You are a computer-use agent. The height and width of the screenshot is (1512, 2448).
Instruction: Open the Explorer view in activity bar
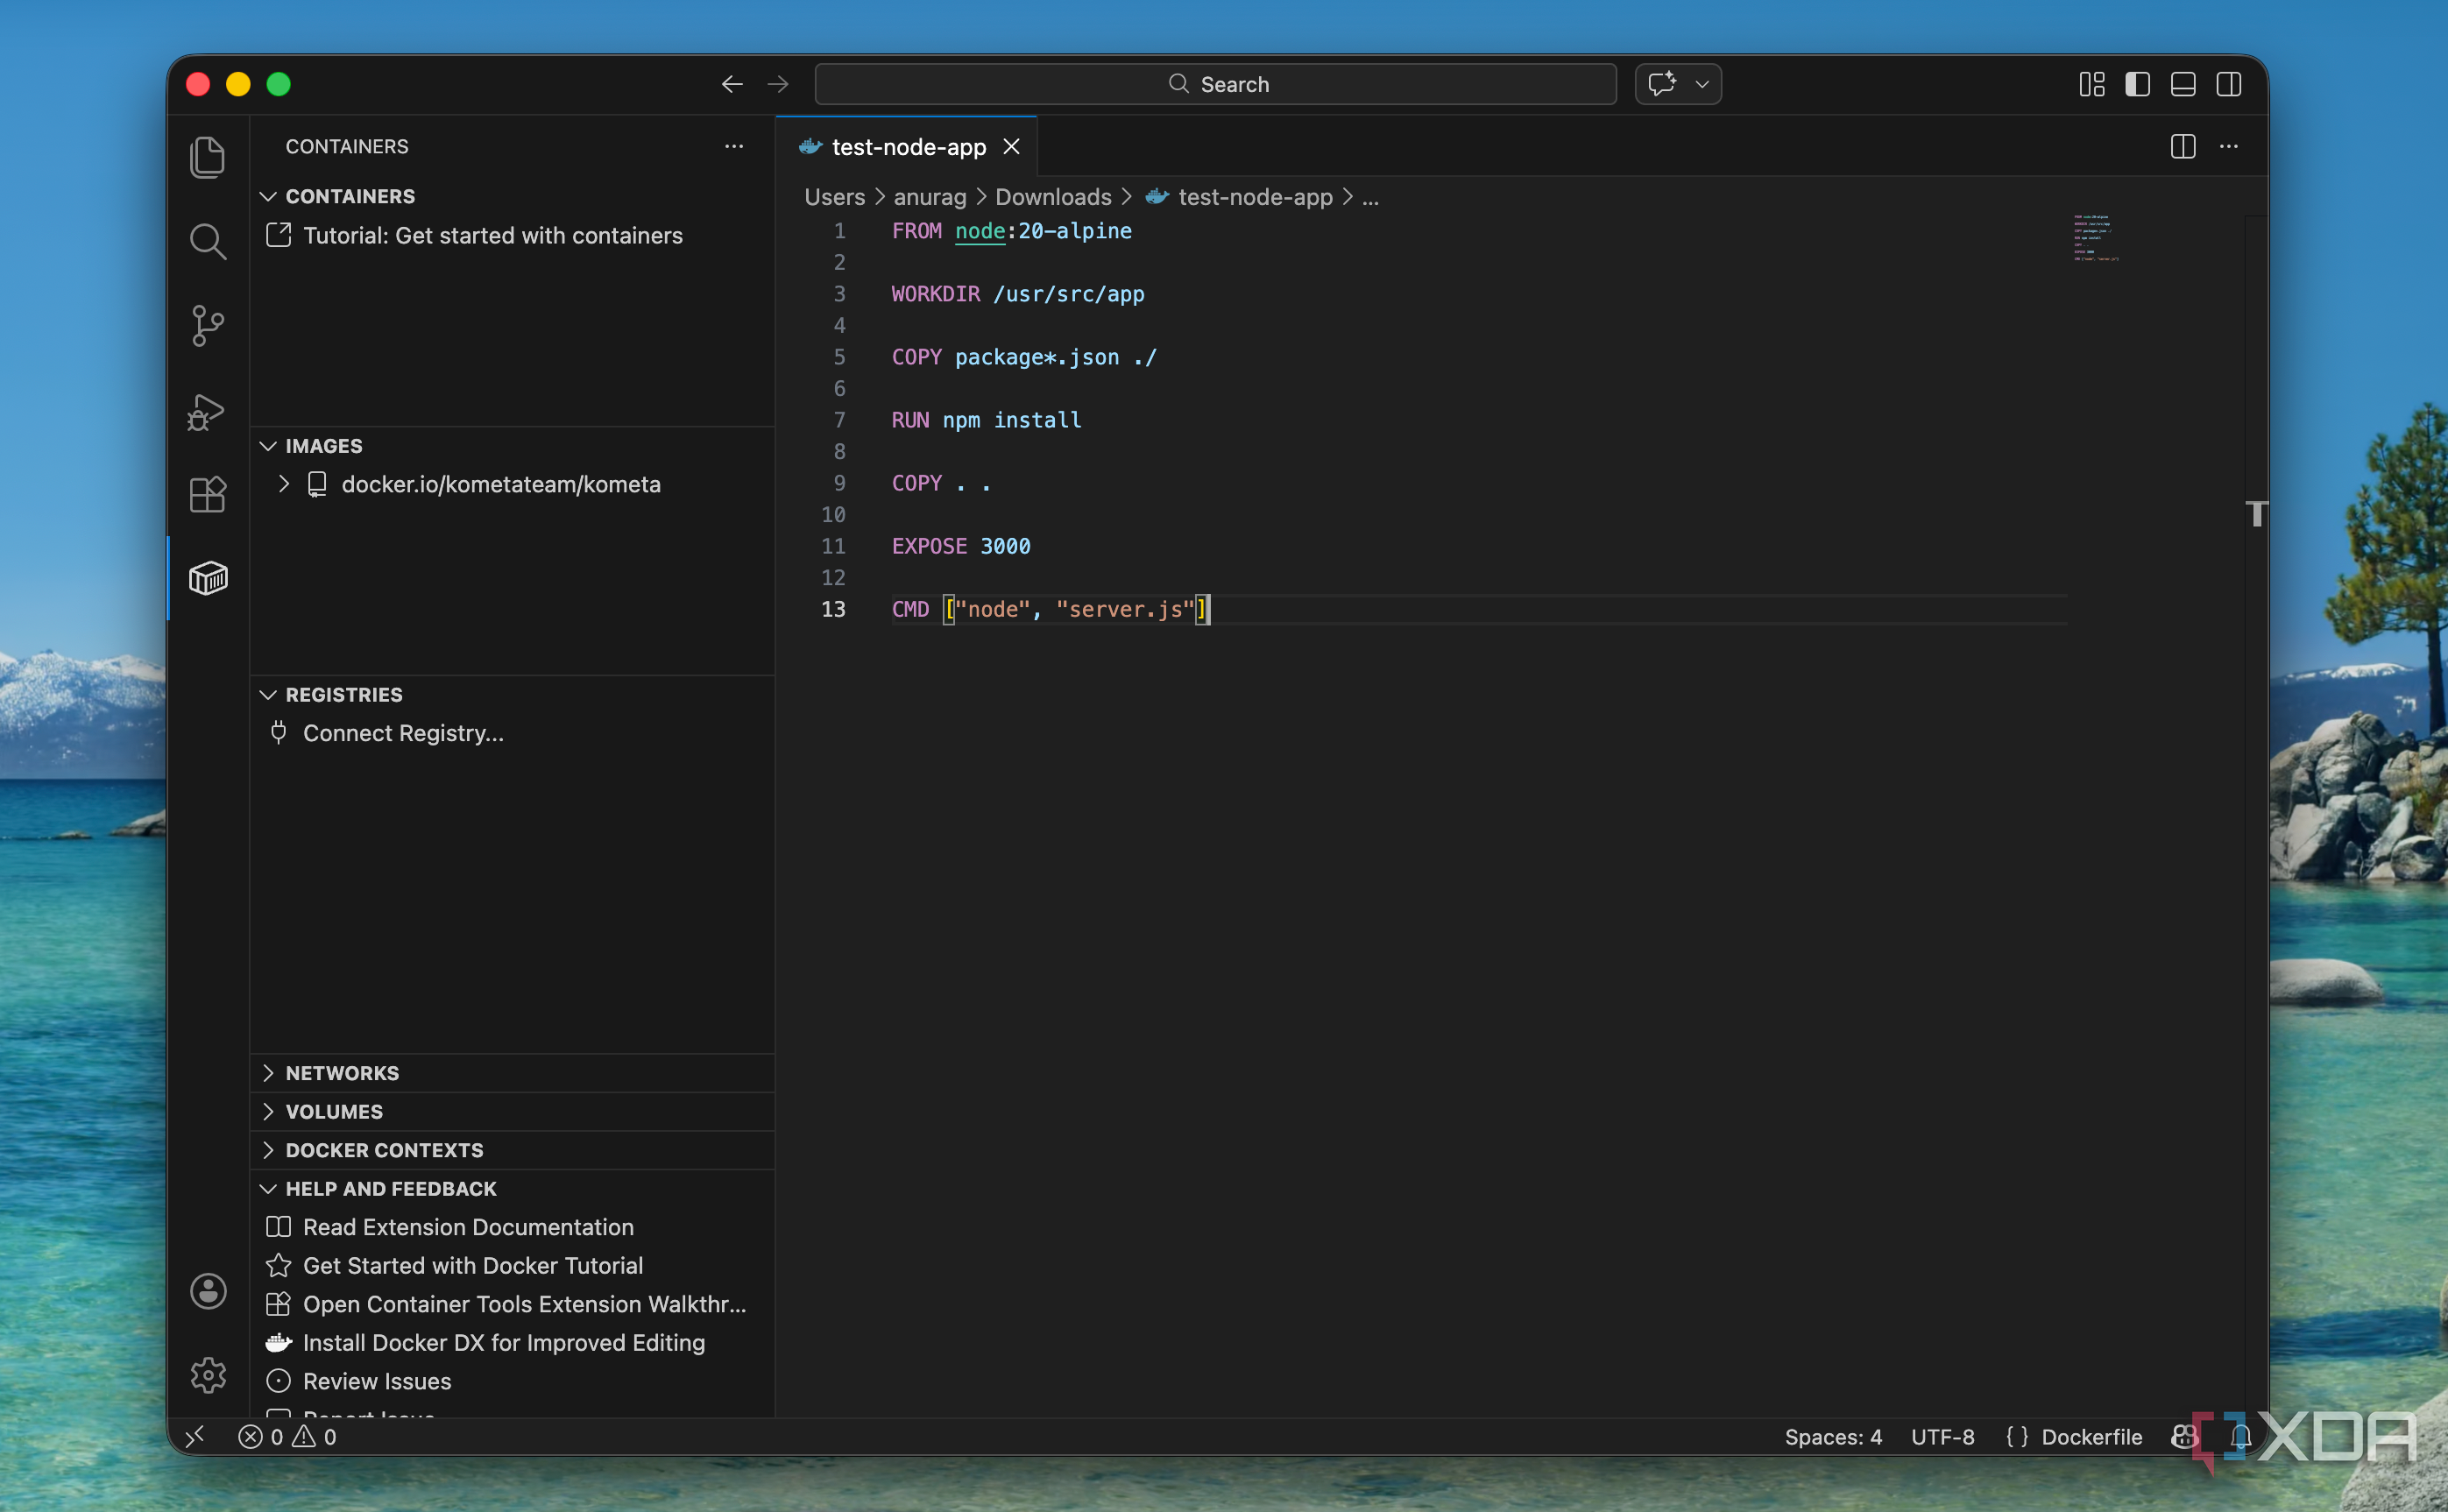tap(207, 157)
